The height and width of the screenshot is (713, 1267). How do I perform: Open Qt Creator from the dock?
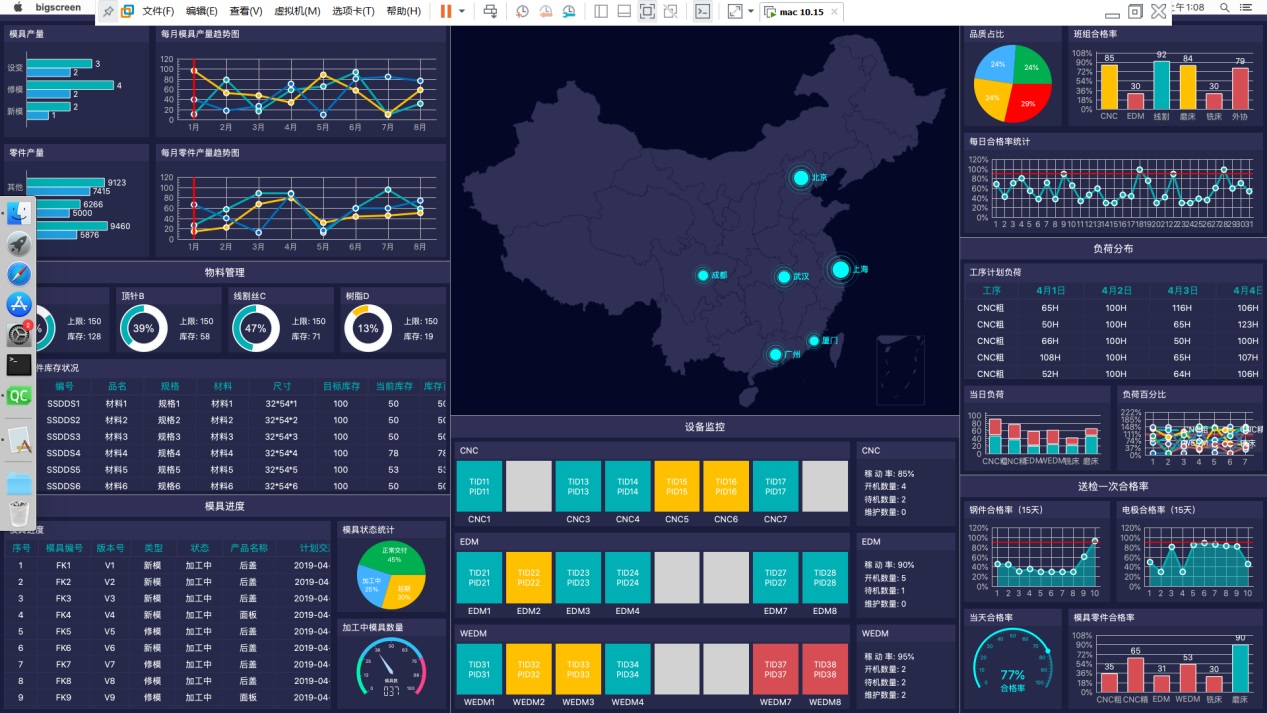click(19, 395)
